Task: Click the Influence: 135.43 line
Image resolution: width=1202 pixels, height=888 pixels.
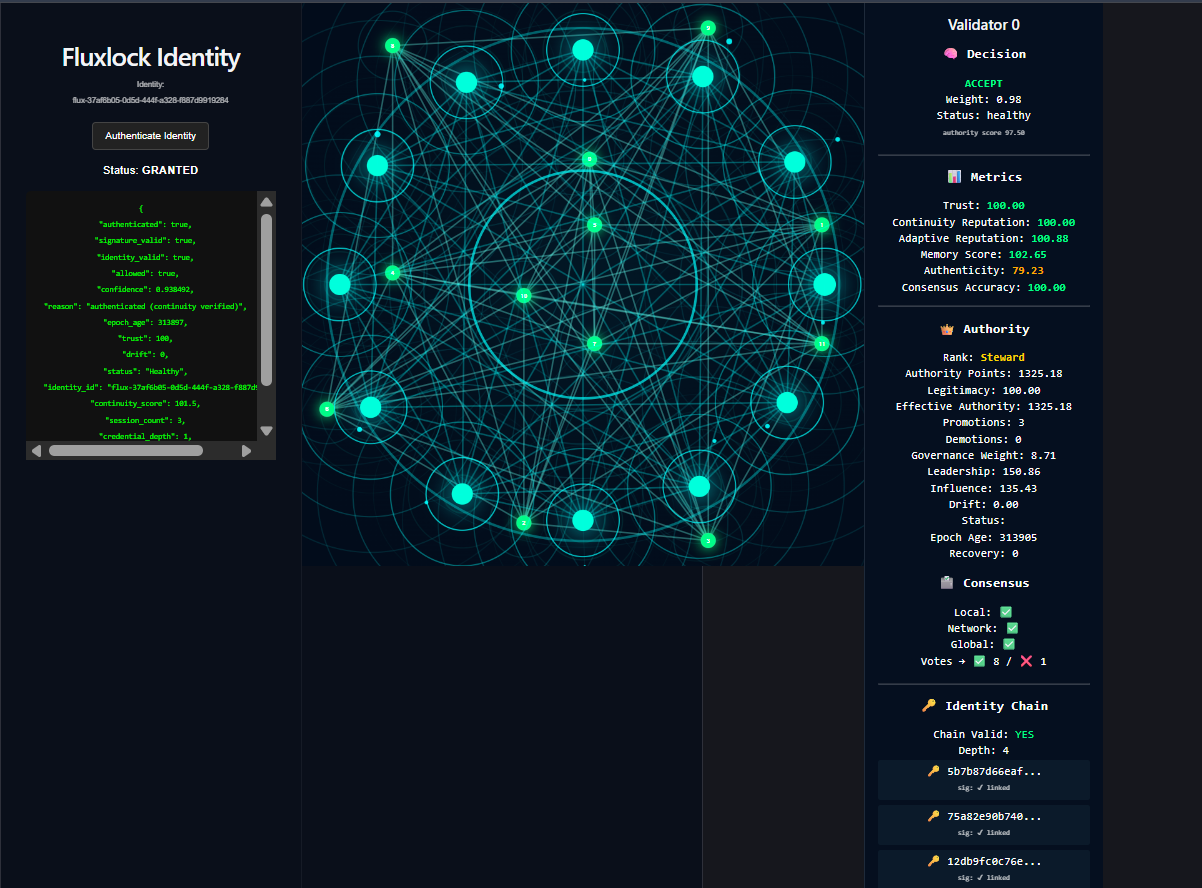Action: pyautogui.click(x=984, y=489)
